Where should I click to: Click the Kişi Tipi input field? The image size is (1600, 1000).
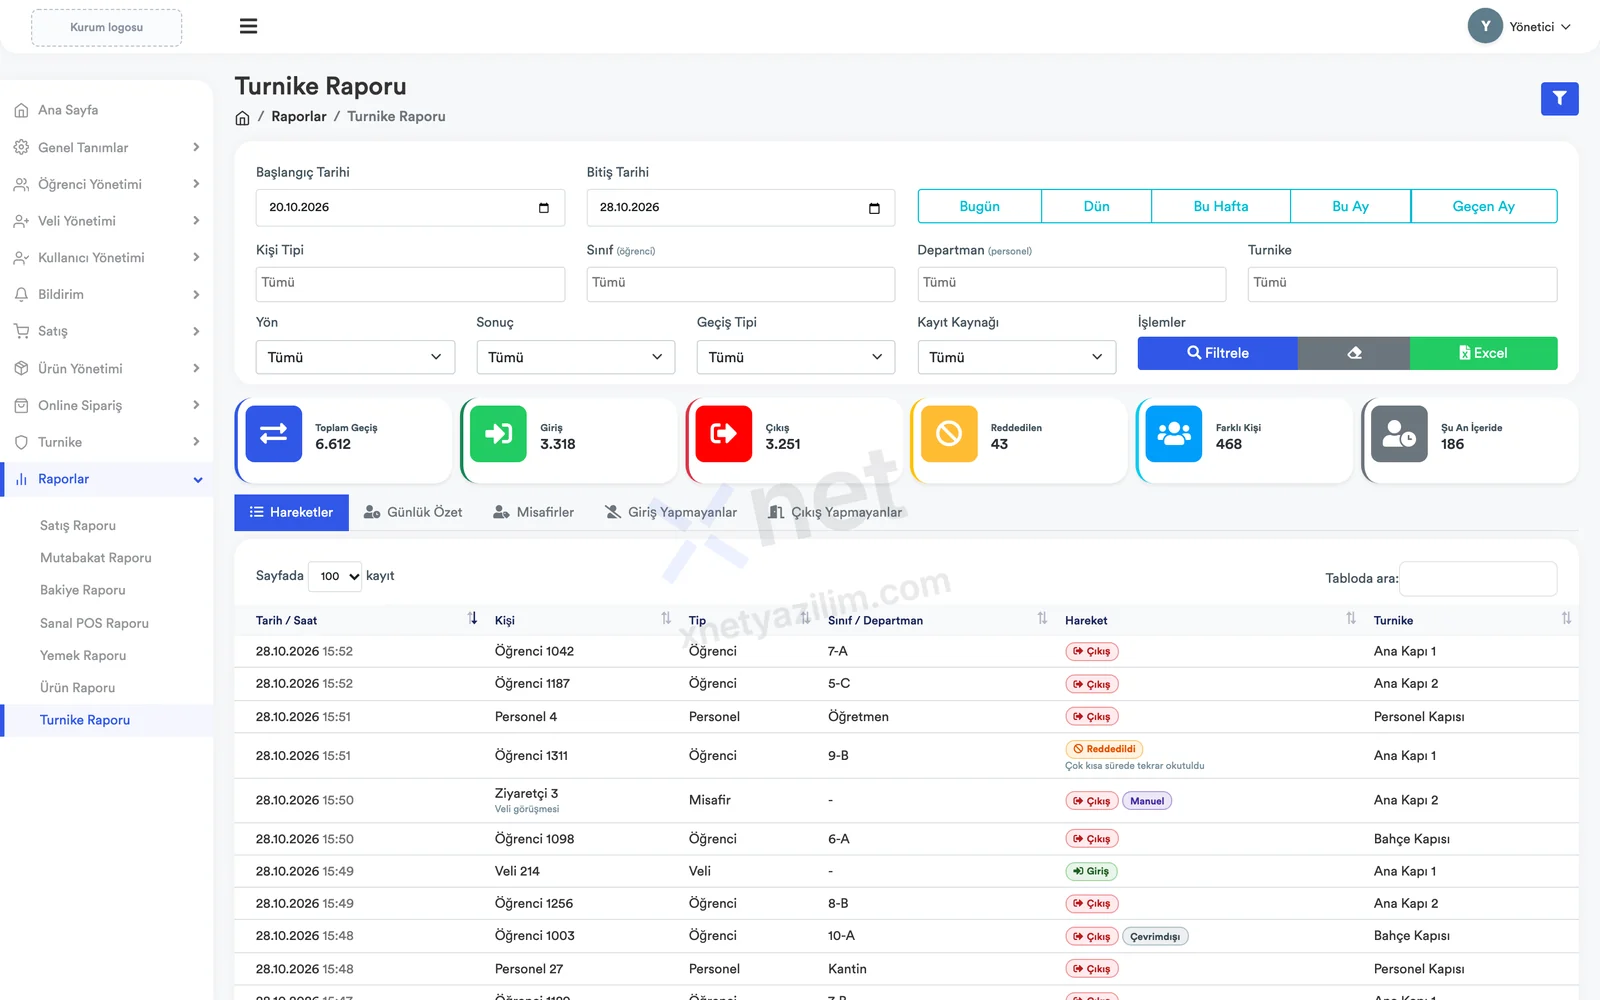[x=410, y=284]
